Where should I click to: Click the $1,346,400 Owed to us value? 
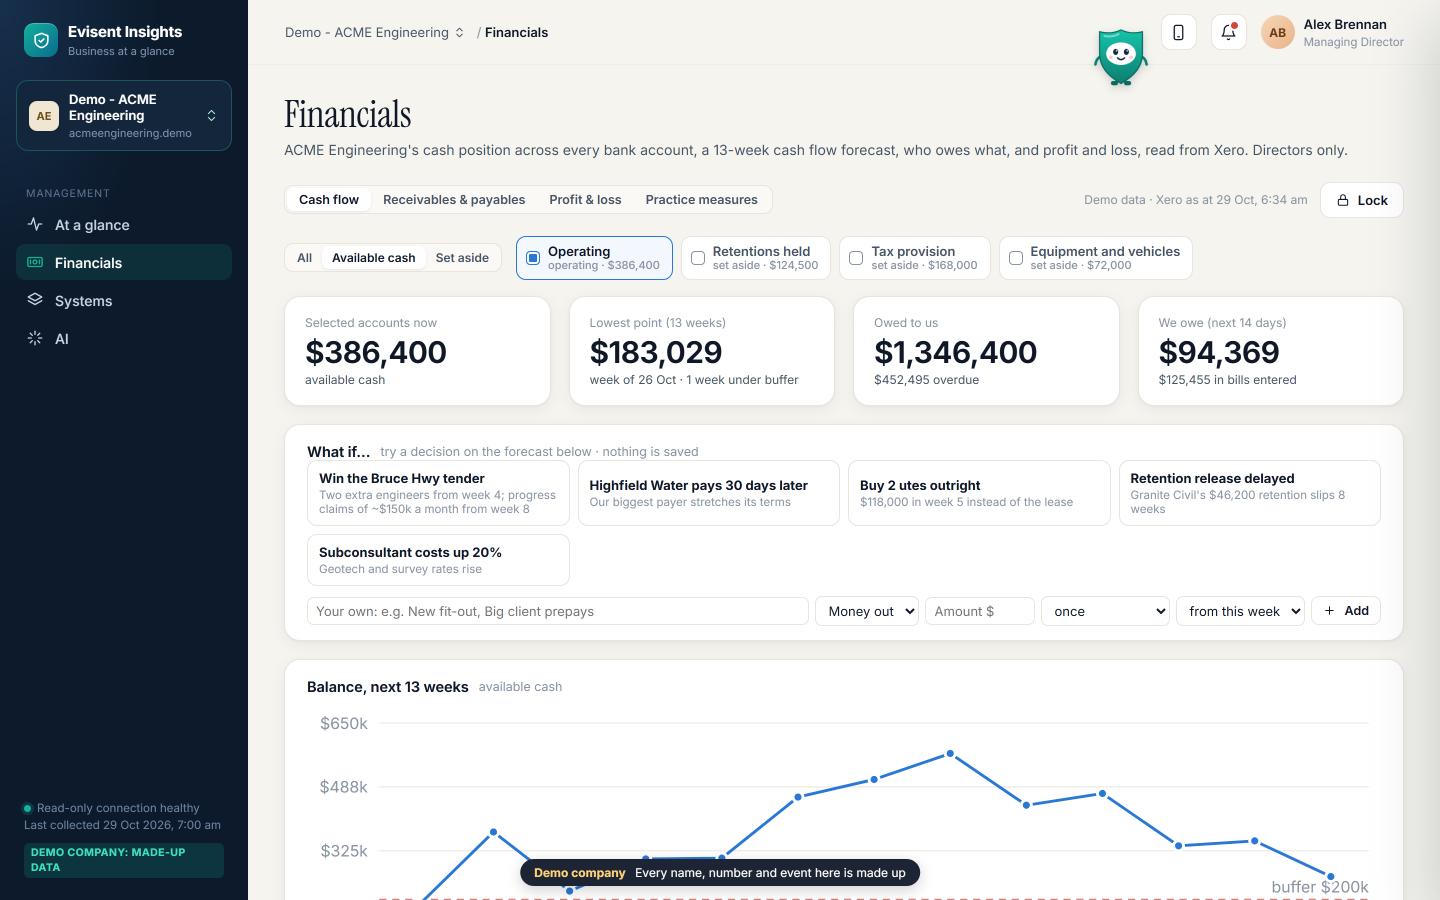point(956,352)
